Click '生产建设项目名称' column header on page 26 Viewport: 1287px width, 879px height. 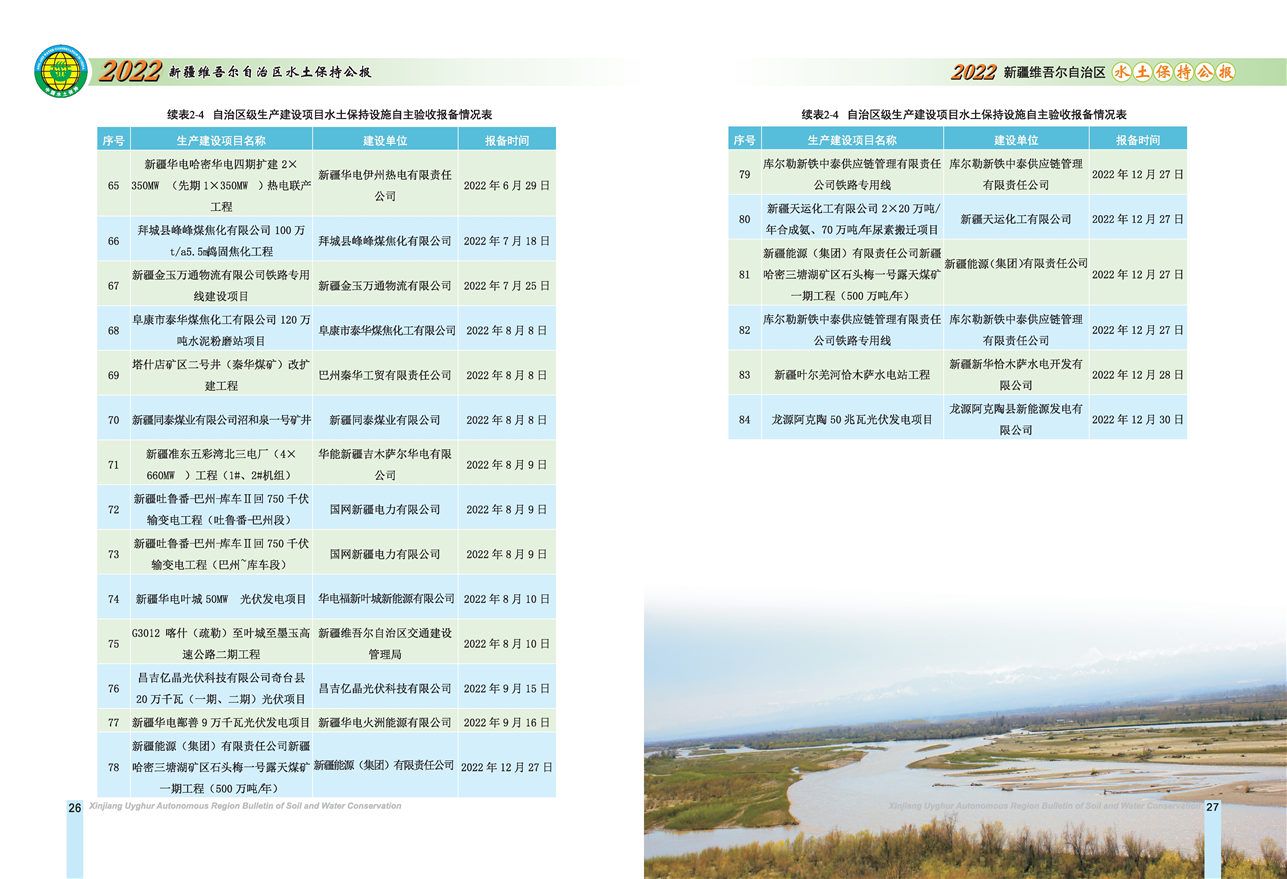221,141
